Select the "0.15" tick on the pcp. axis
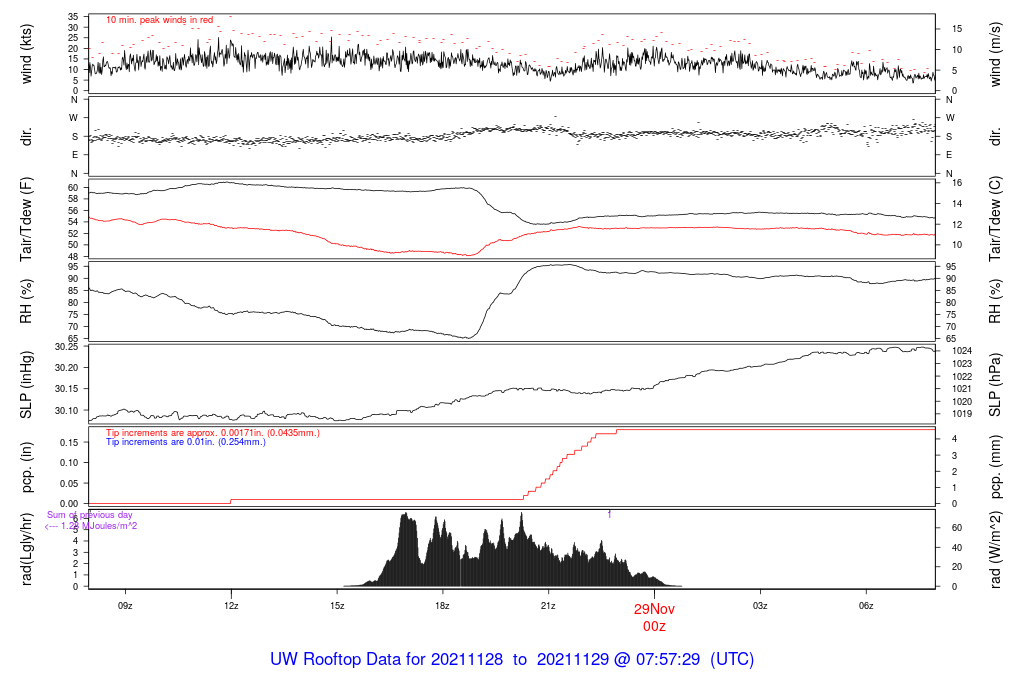This screenshot has height=700, width=1024. point(69,442)
